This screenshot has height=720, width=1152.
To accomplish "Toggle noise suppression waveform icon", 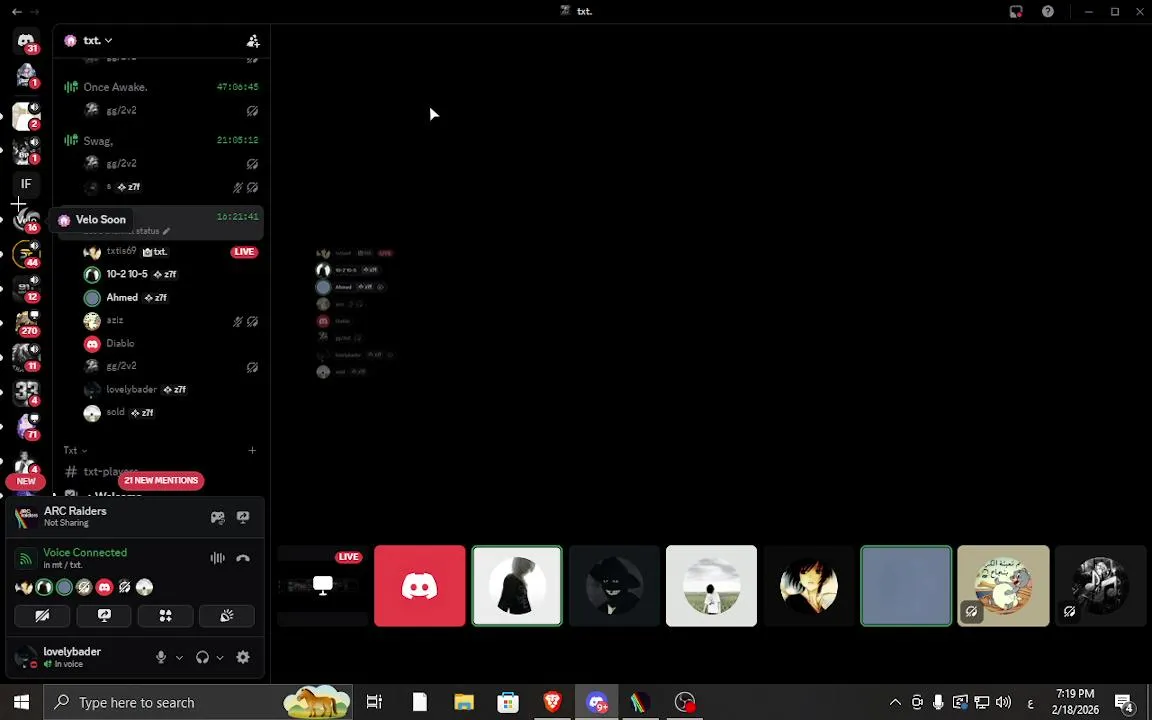I will (217, 558).
